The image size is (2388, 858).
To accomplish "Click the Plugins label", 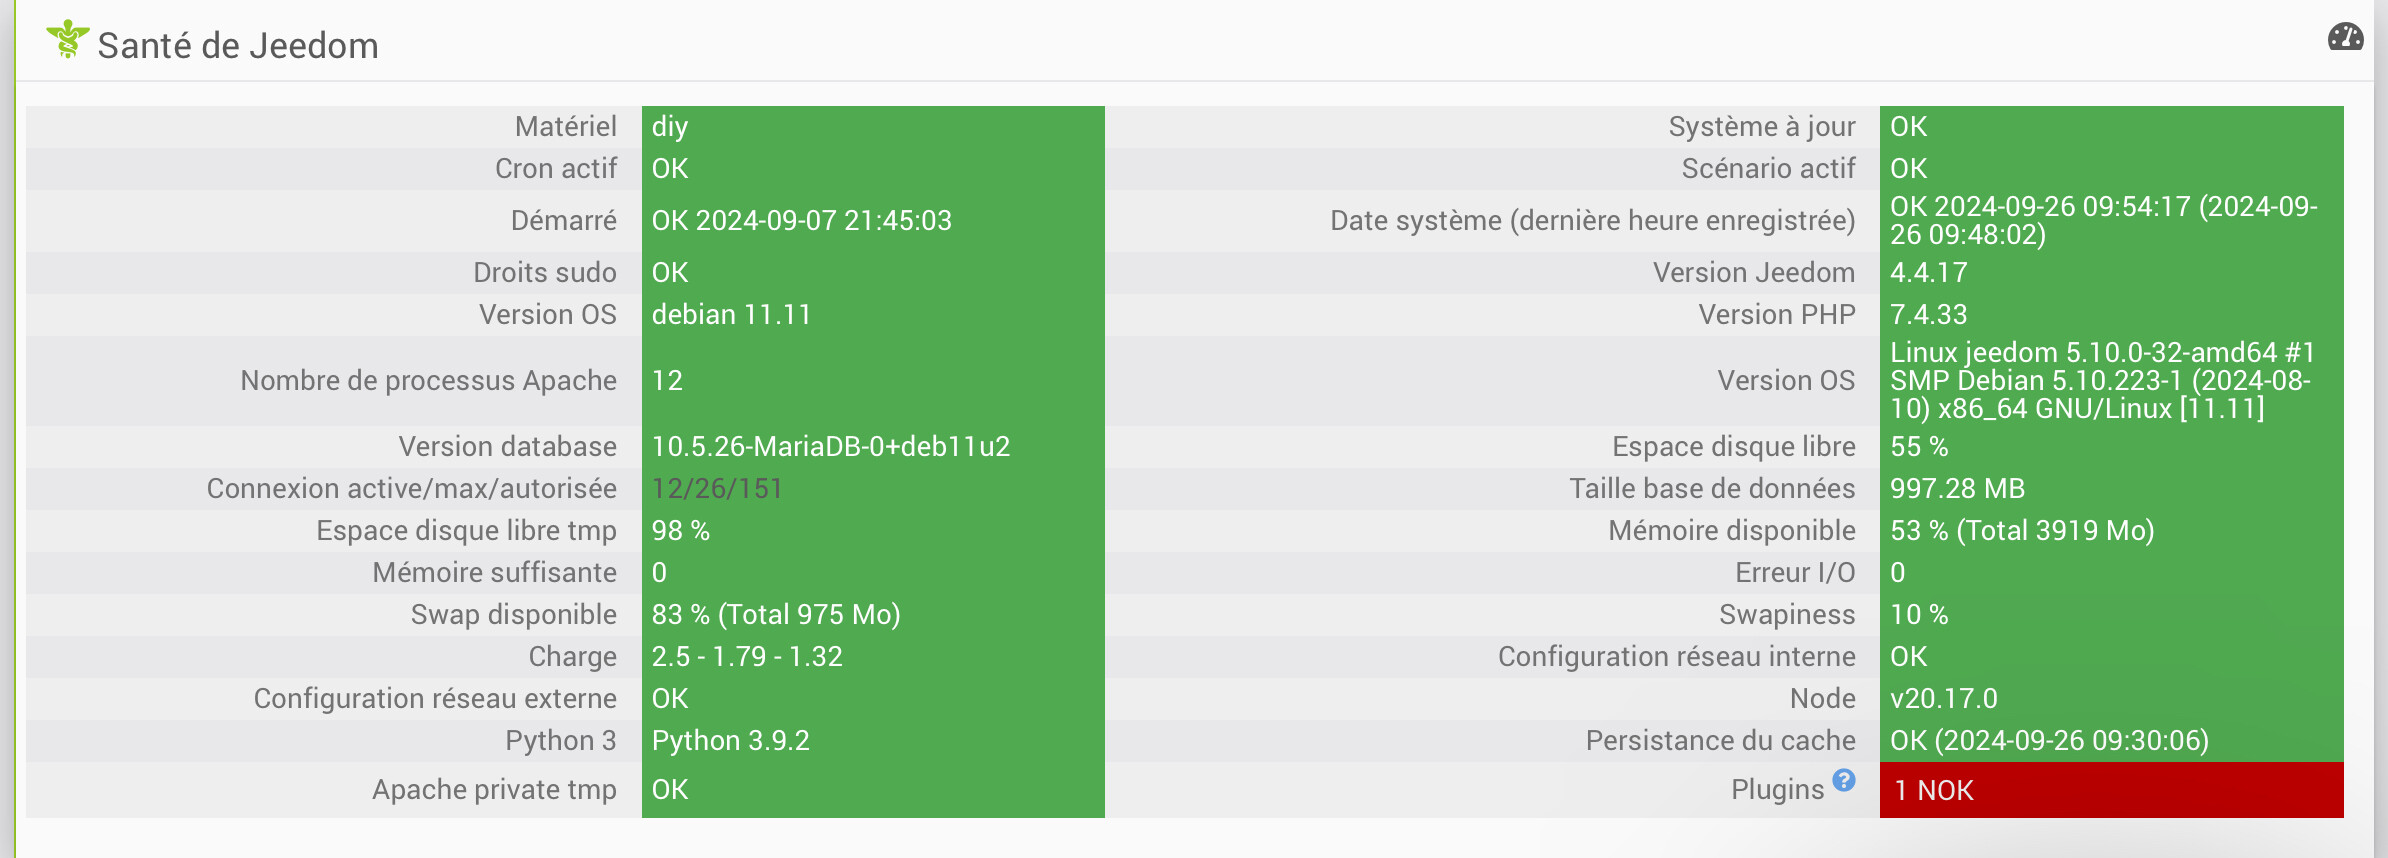I will [x=1777, y=790].
